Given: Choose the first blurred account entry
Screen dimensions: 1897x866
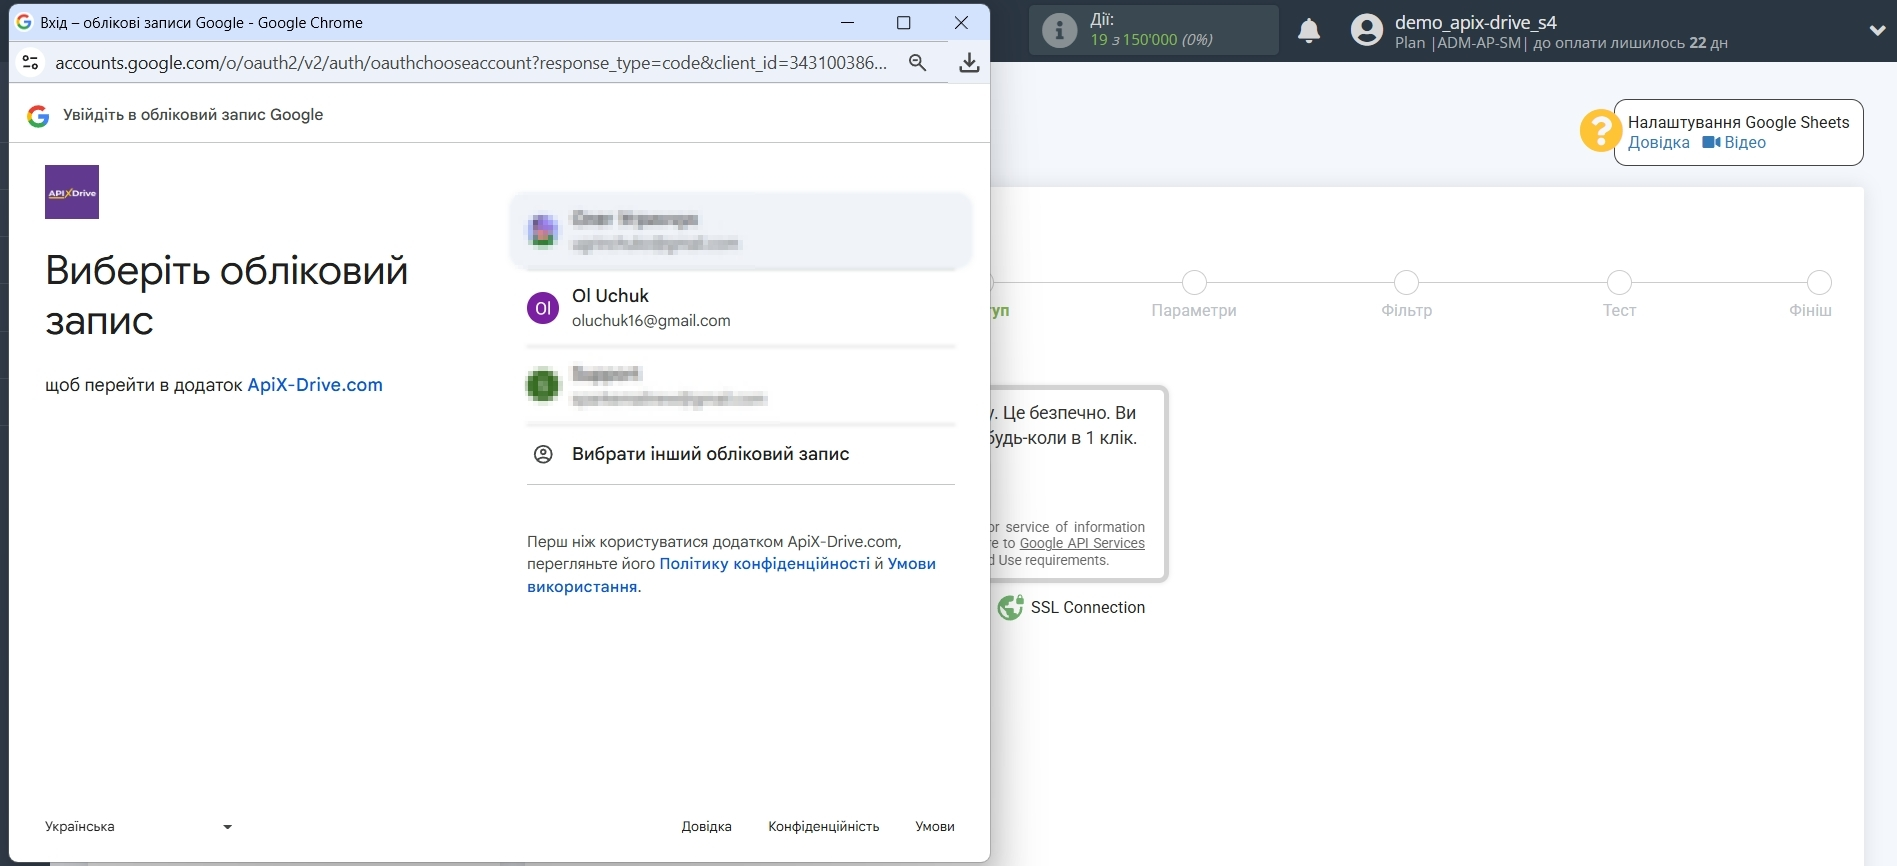Looking at the screenshot, I should (x=741, y=231).
